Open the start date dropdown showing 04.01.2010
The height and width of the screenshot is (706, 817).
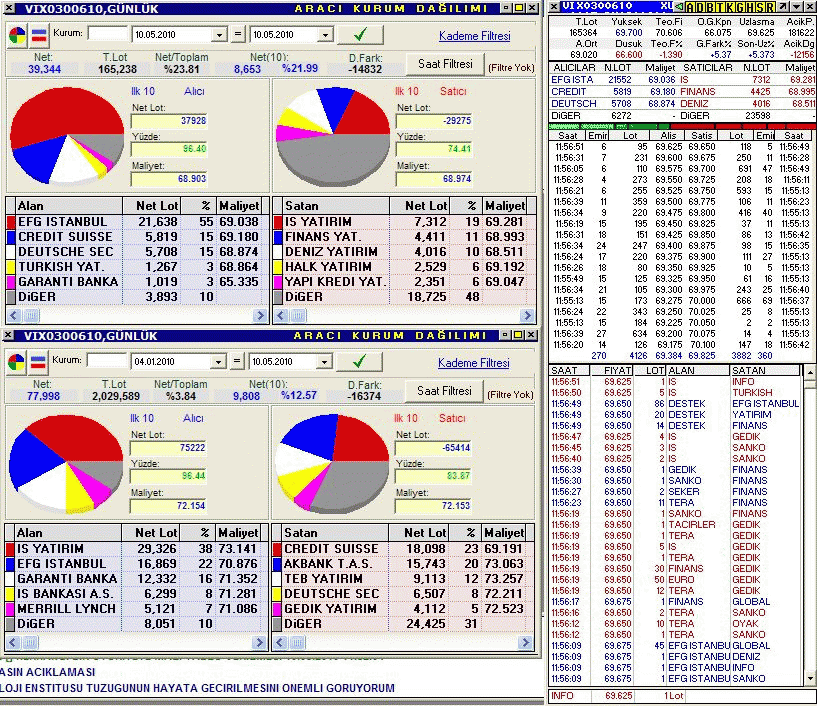(219, 362)
